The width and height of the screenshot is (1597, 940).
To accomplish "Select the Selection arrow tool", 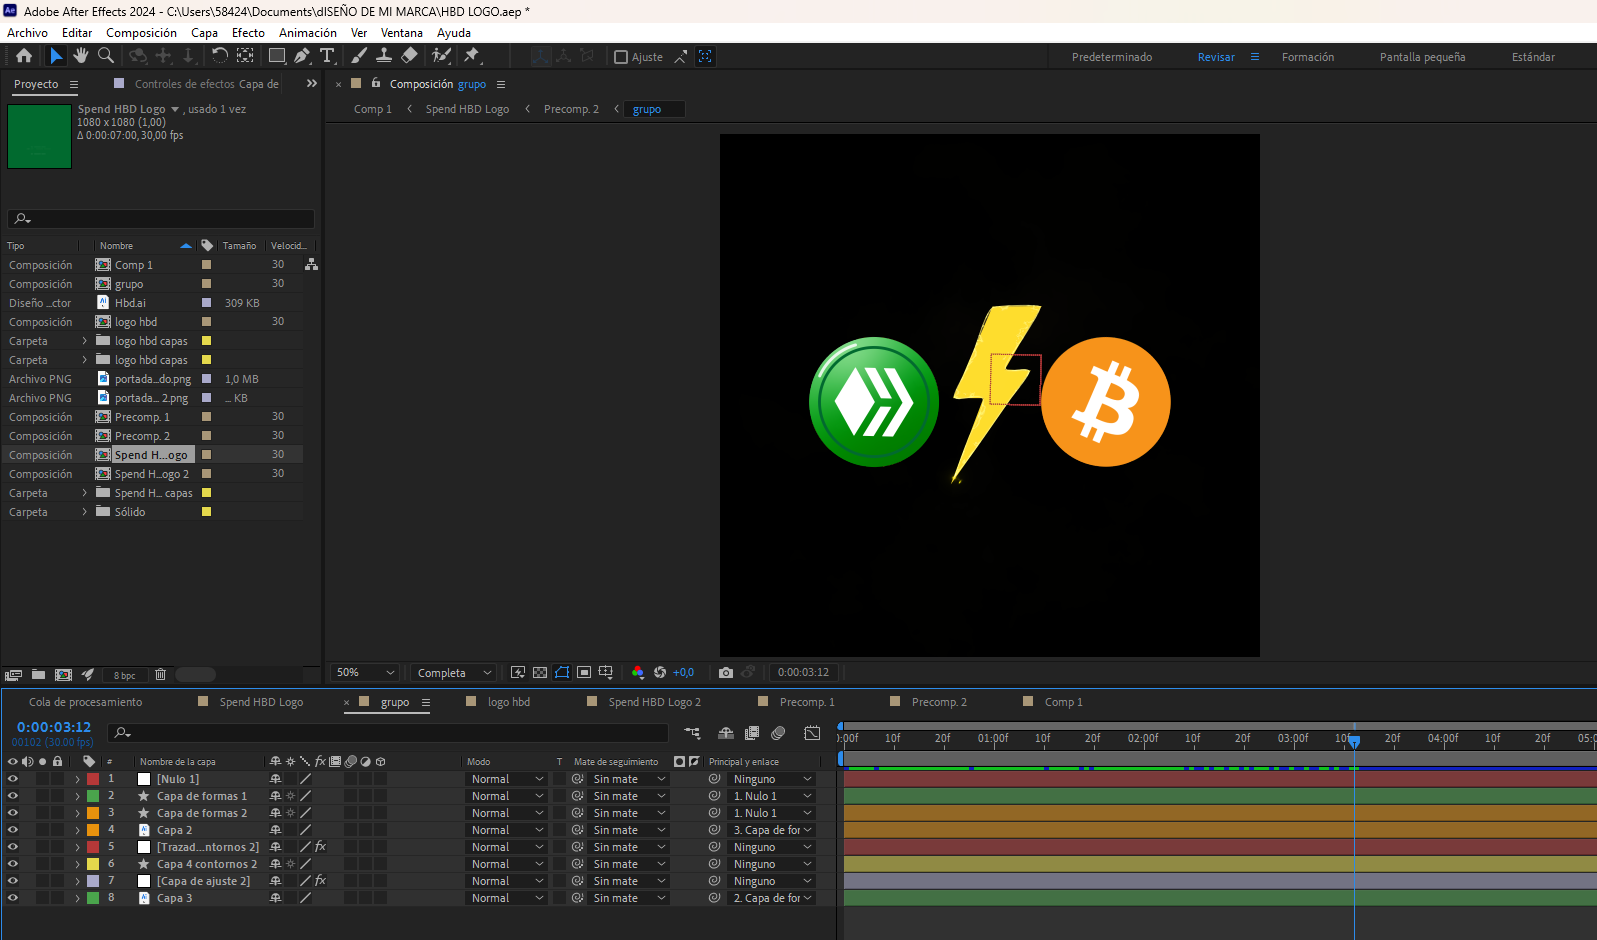I will coord(56,56).
